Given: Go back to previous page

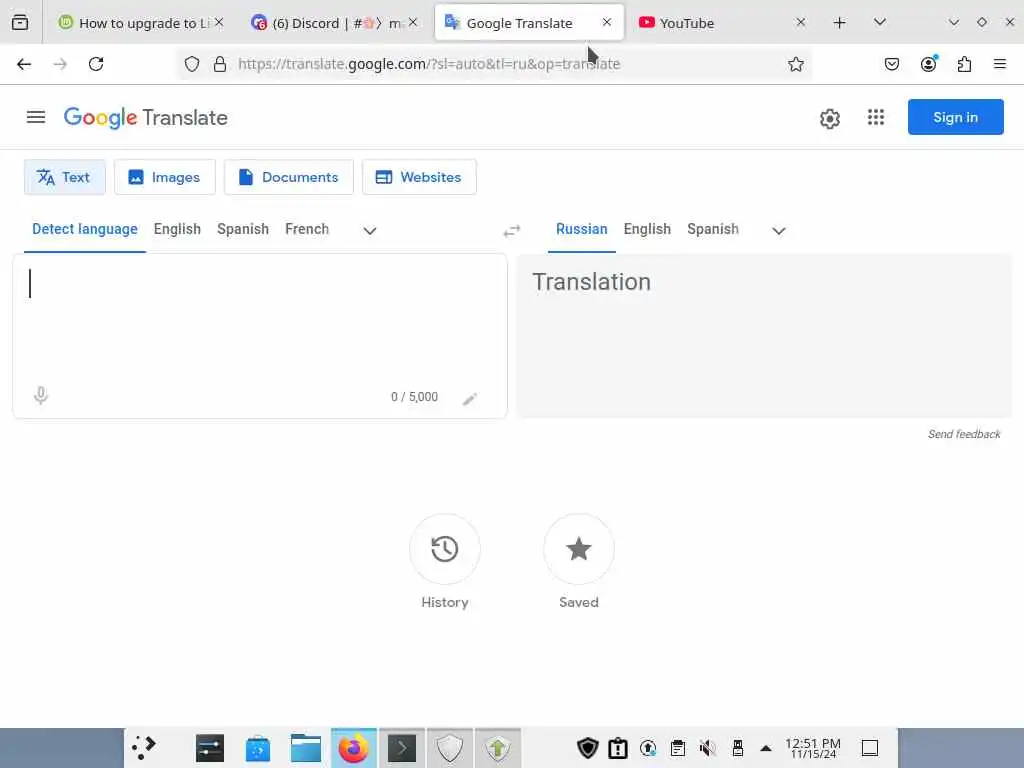Looking at the screenshot, I should coord(24,64).
